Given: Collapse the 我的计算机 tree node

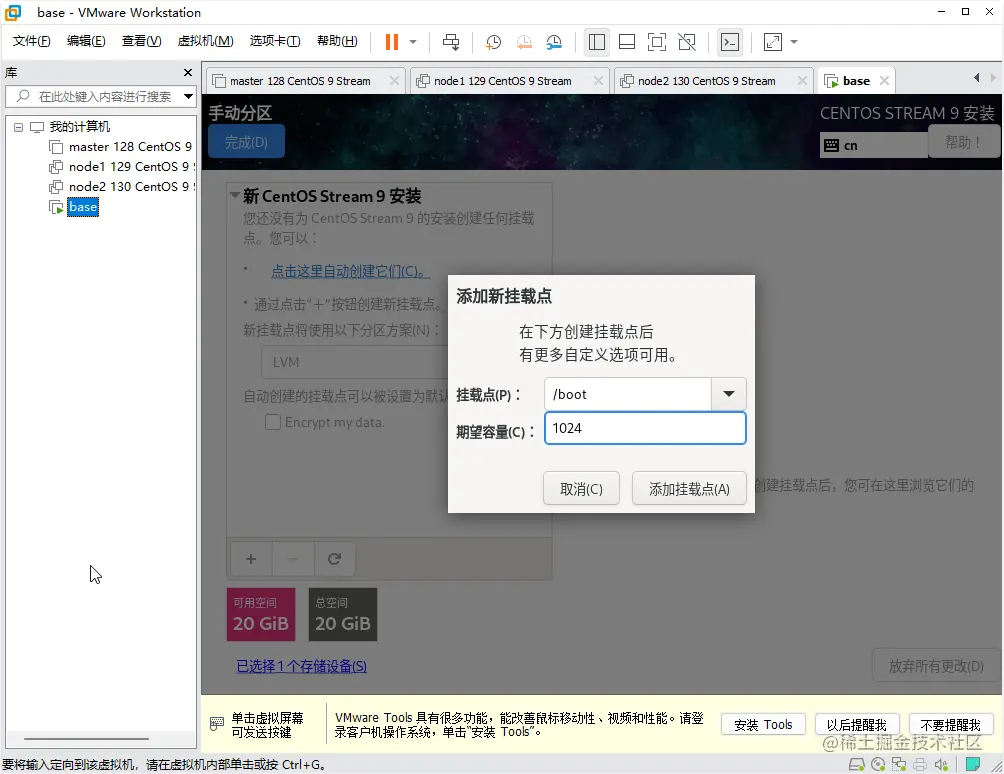Looking at the screenshot, I should (x=19, y=127).
